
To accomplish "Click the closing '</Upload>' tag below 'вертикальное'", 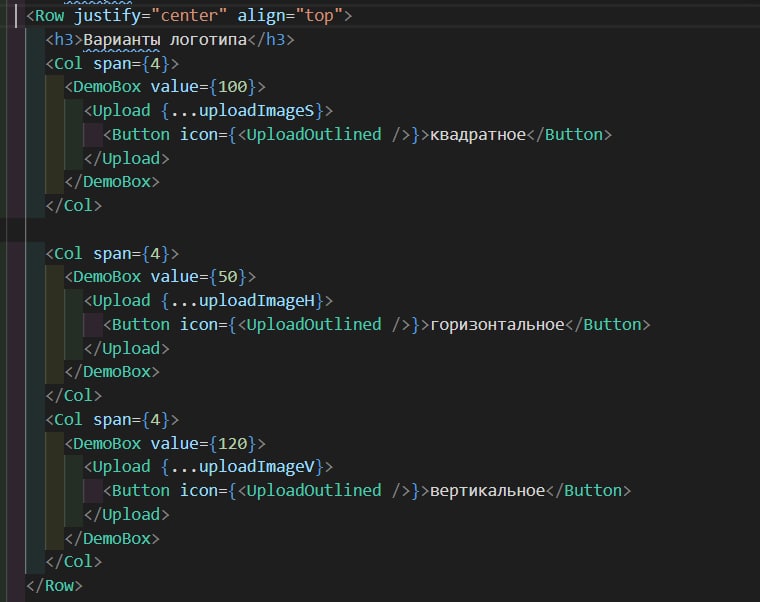I will point(127,514).
